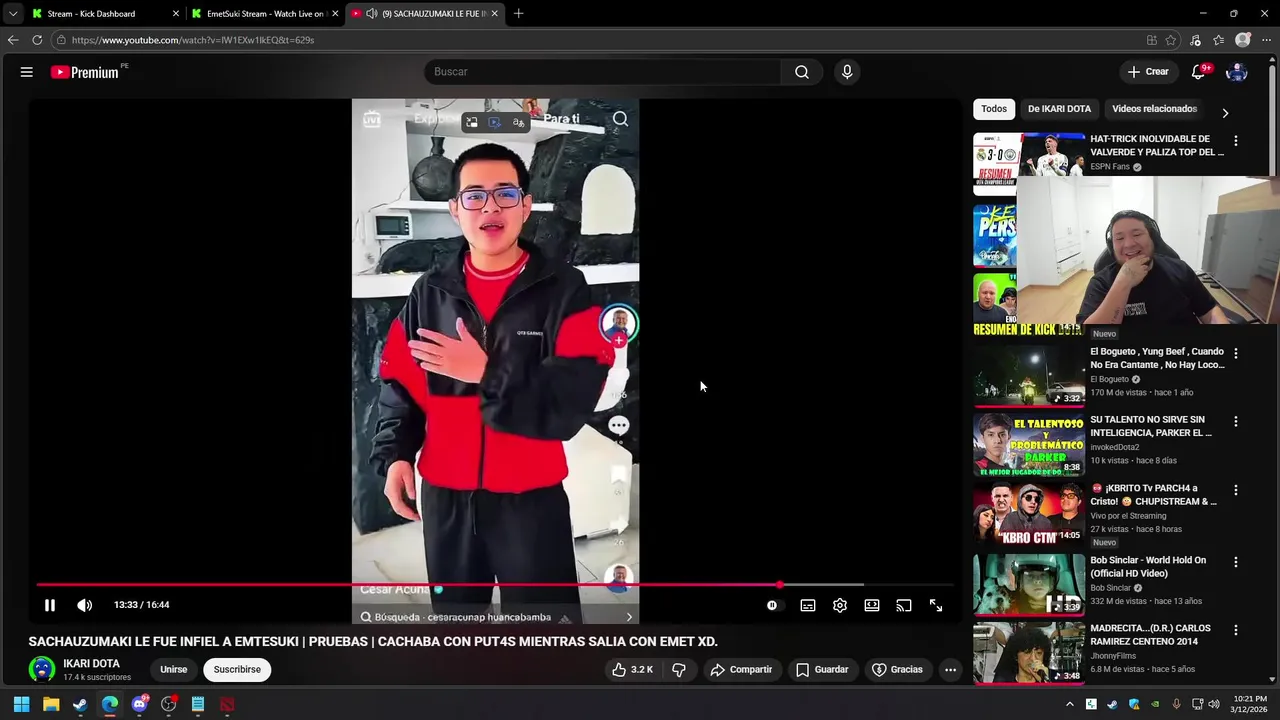
Task: Open File Explorer from taskbar
Action: [51, 705]
